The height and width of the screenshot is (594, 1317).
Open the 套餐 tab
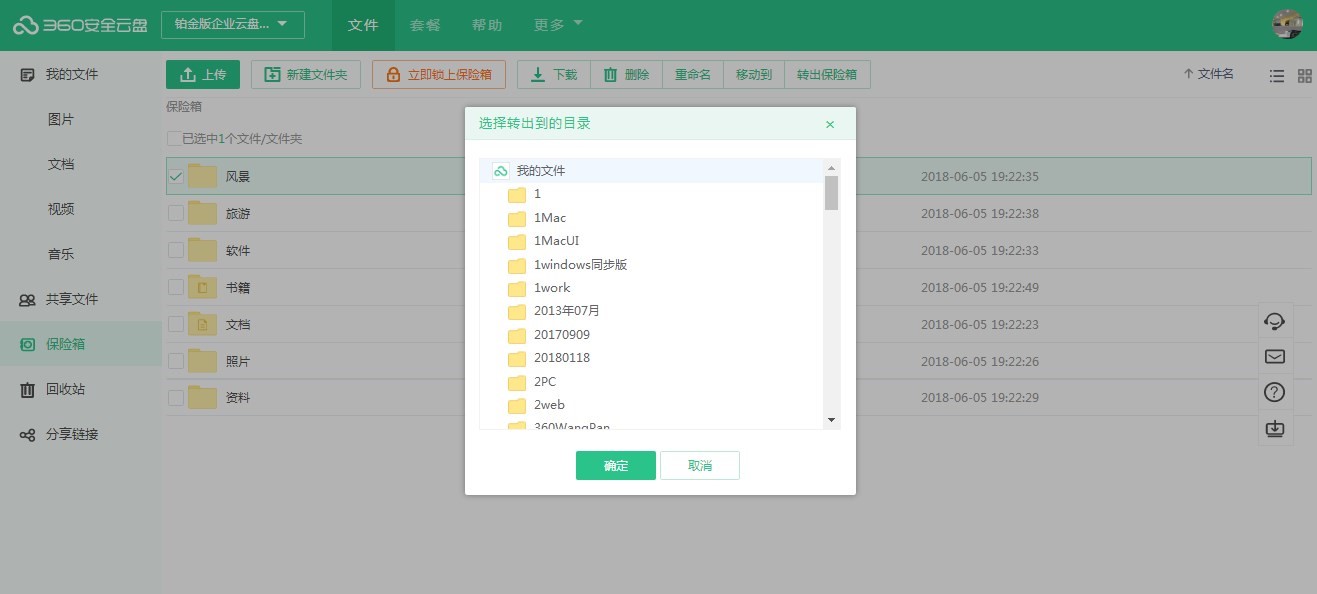[425, 25]
